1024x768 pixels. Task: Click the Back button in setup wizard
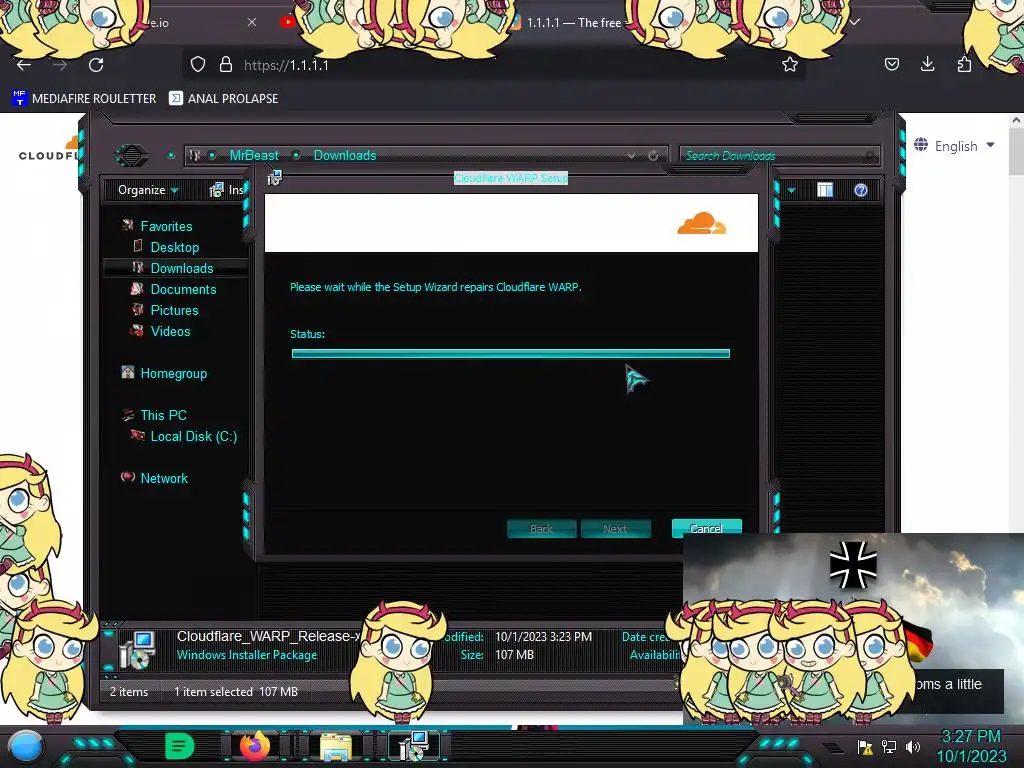click(x=541, y=528)
